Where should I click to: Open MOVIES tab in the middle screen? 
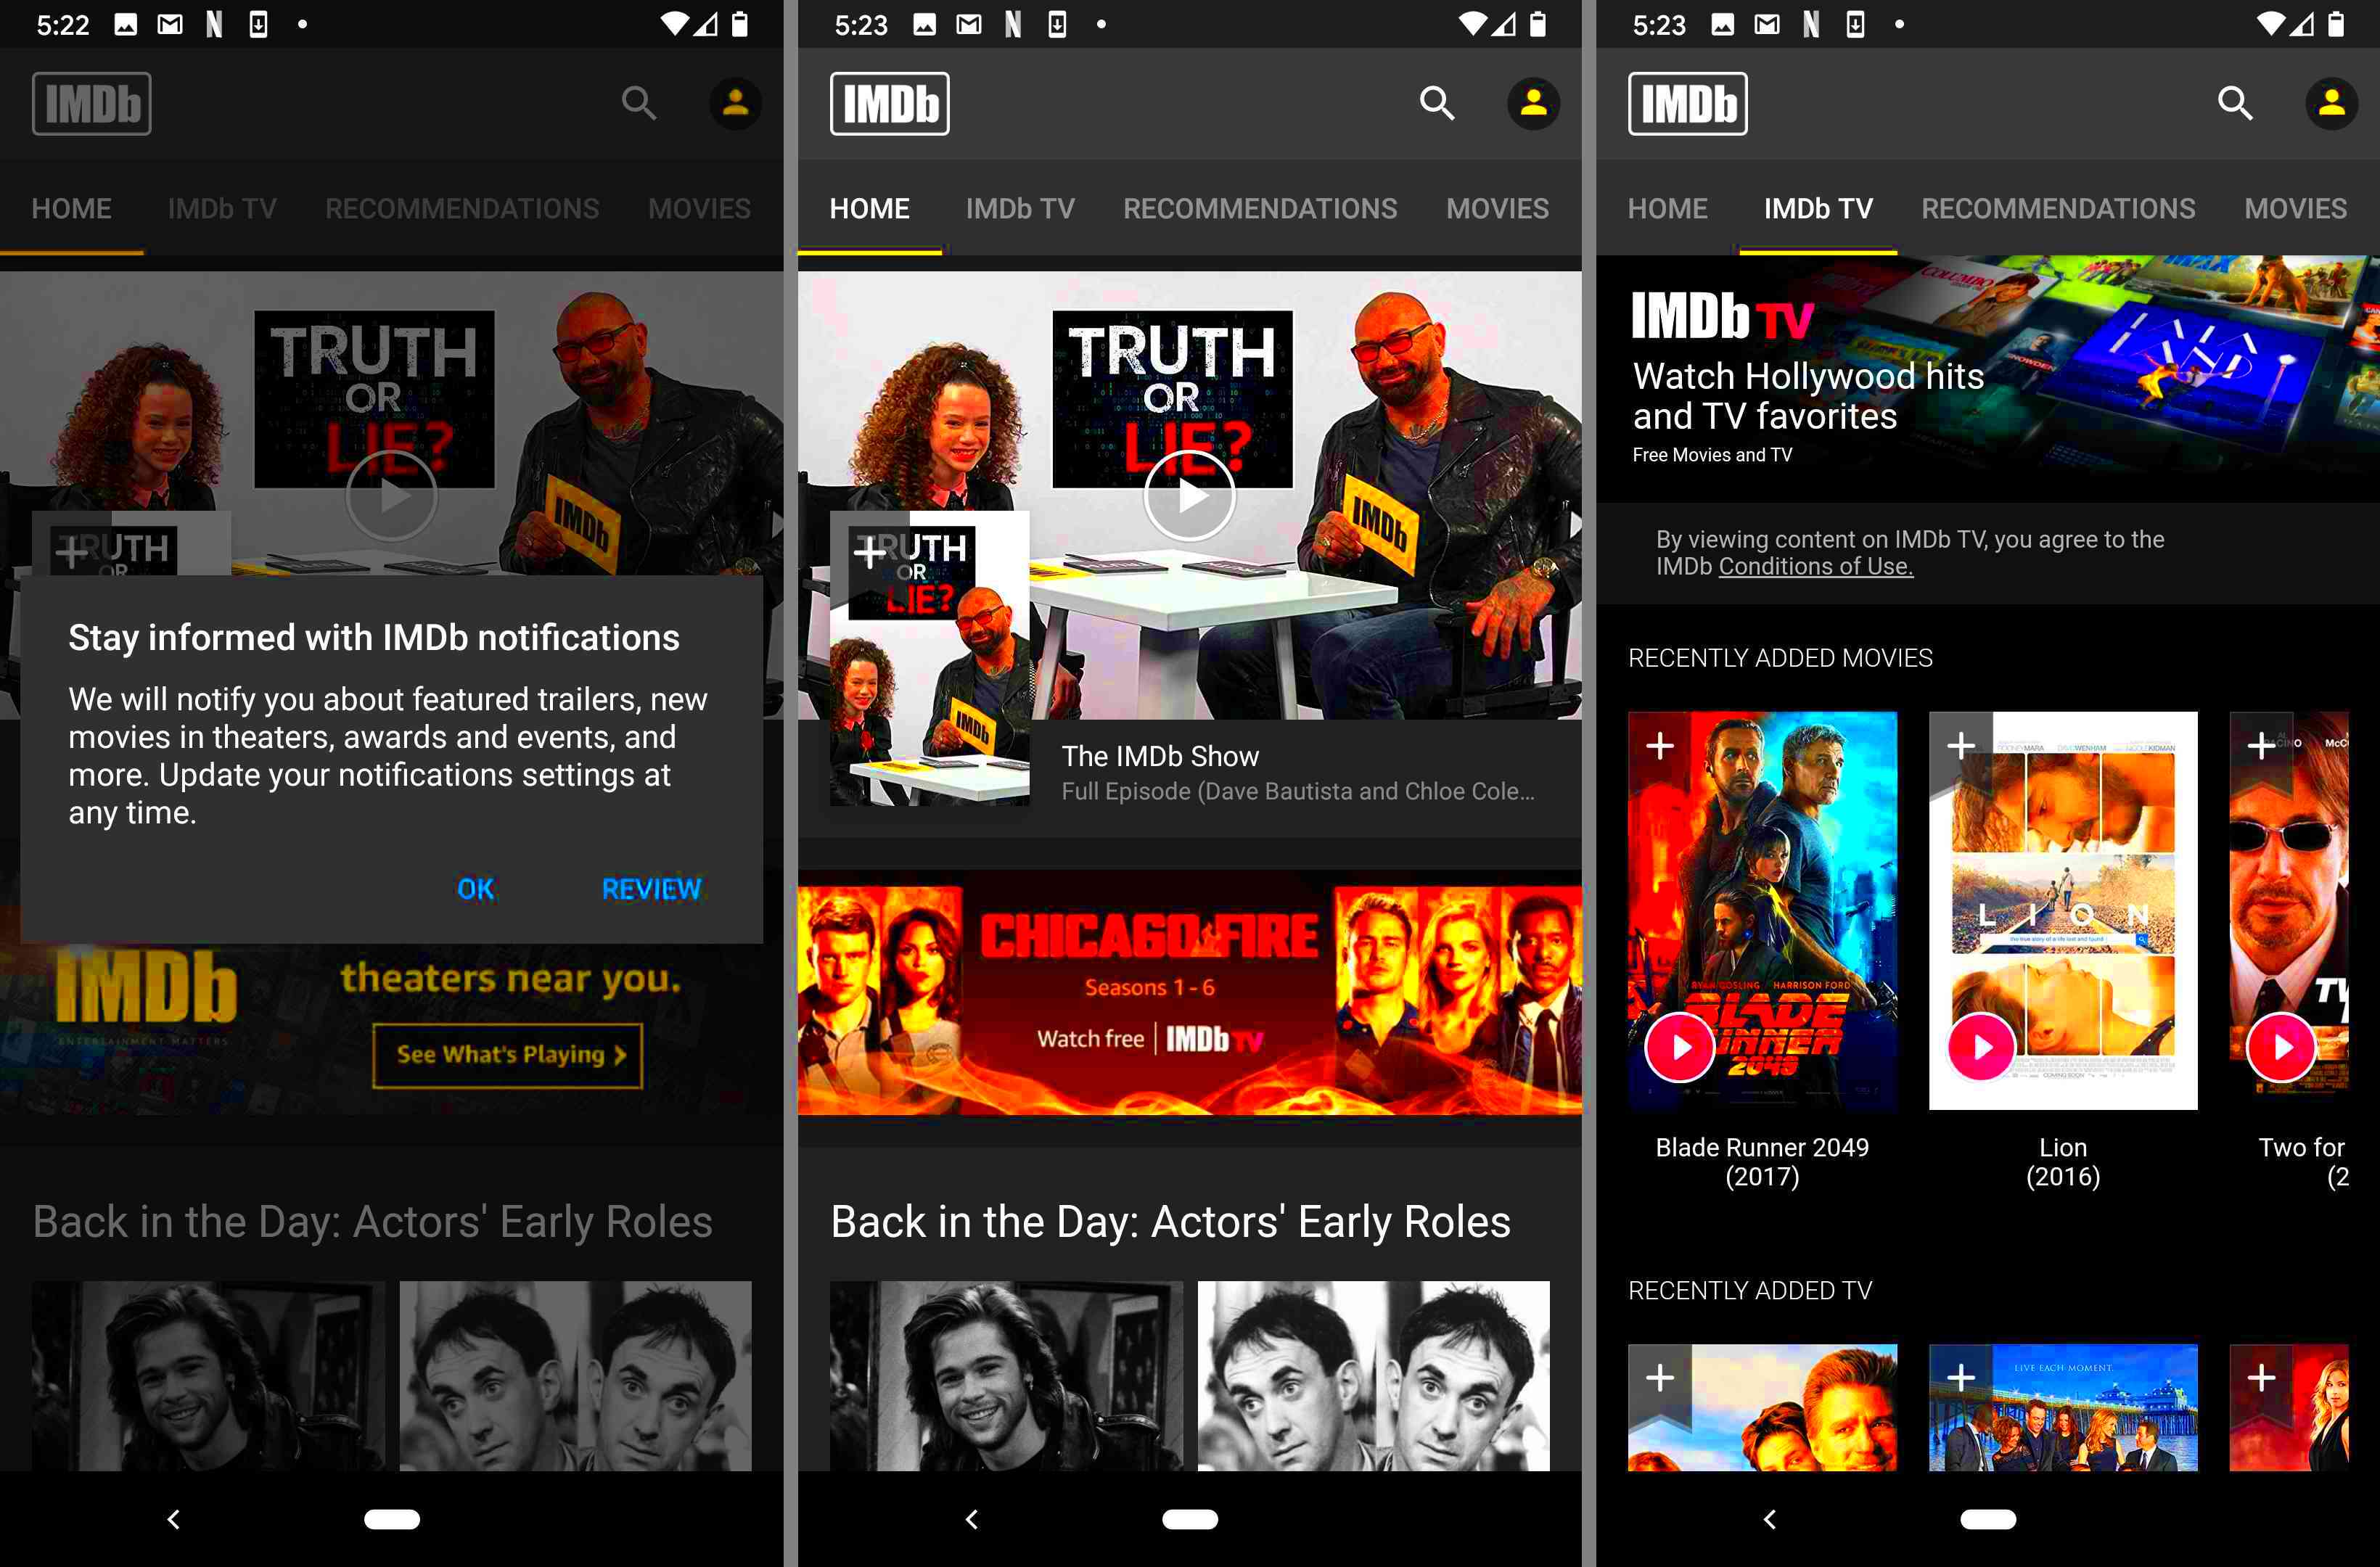pos(1497,208)
